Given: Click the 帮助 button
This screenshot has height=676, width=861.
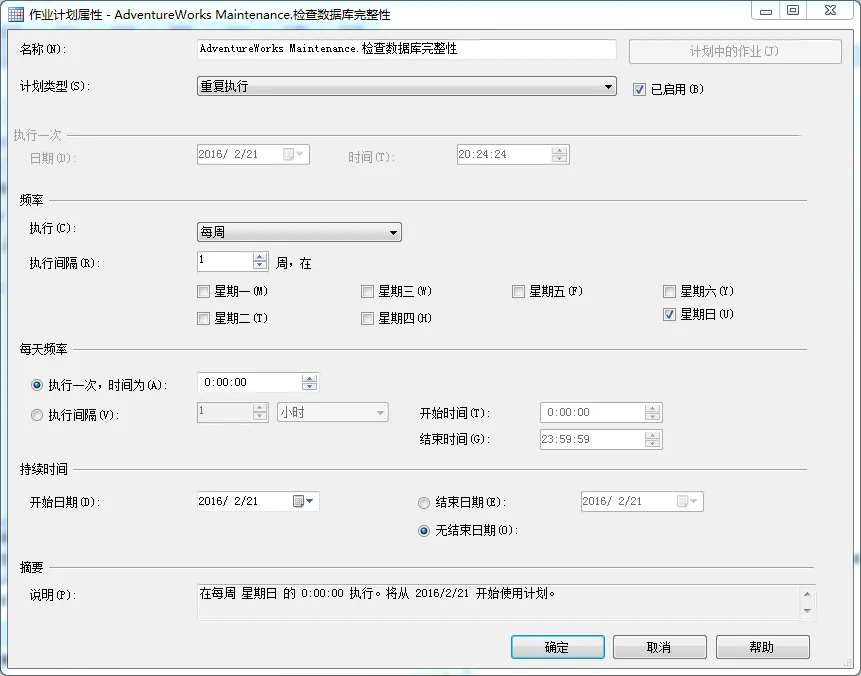Looking at the screenshot, I should pos(762,647).
